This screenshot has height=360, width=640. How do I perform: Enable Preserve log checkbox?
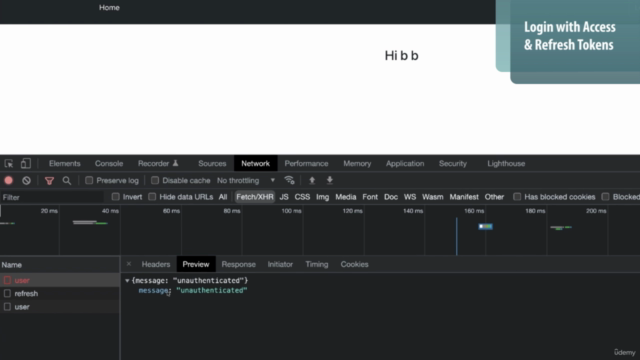89,180
